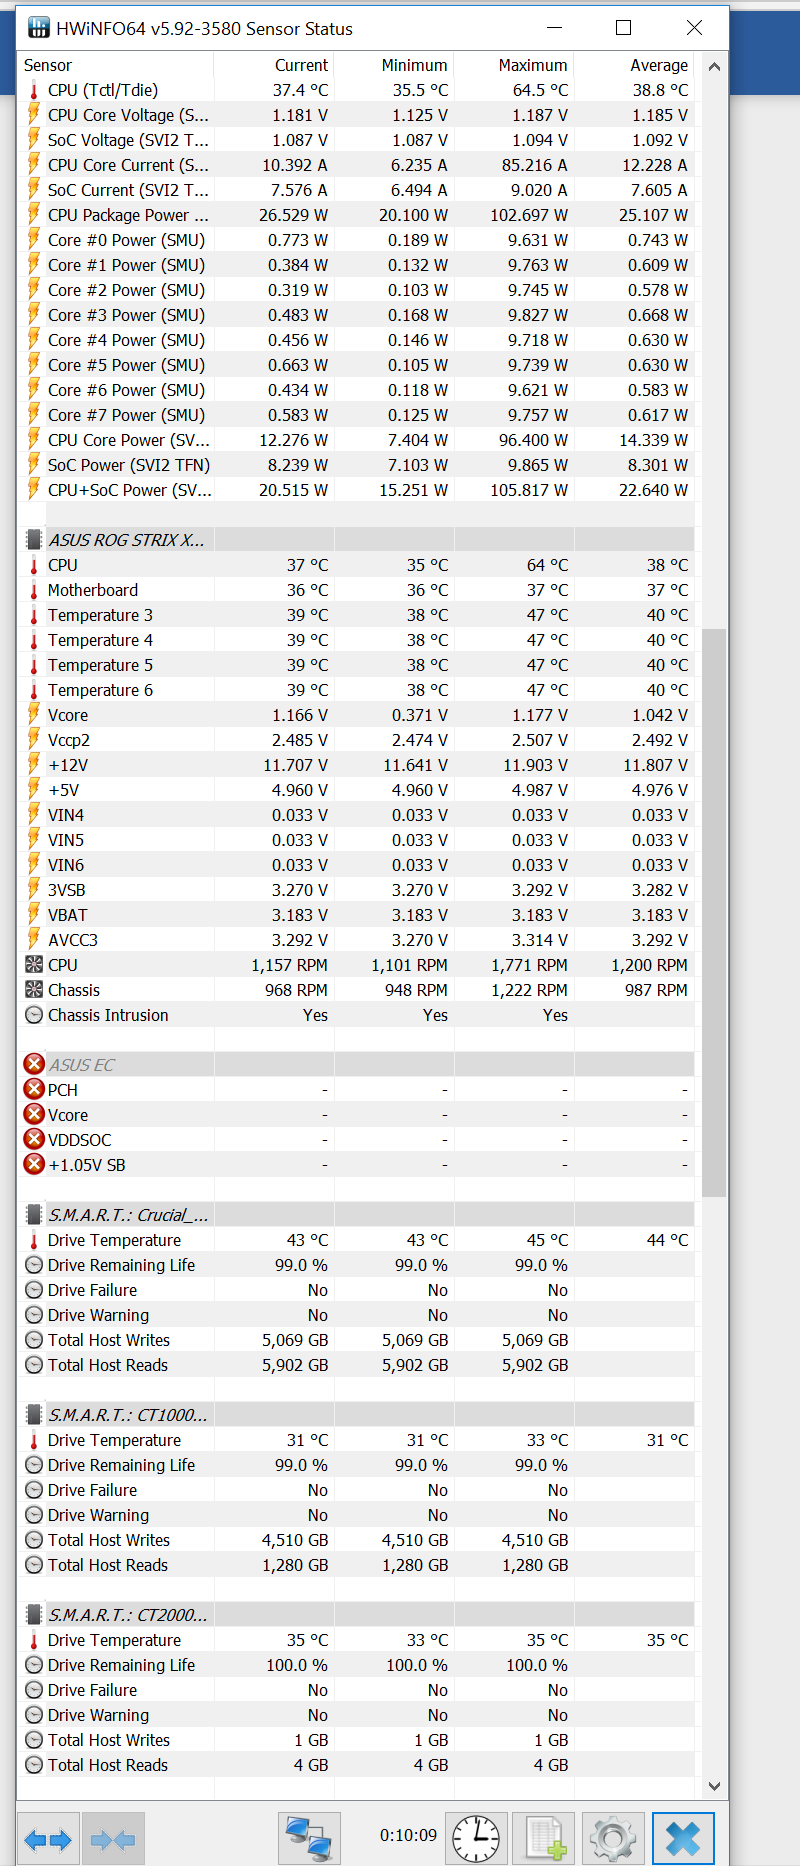Click the lightning icon beside +12V
Viewport: 800px width, 1866px height.
[34, 765]
